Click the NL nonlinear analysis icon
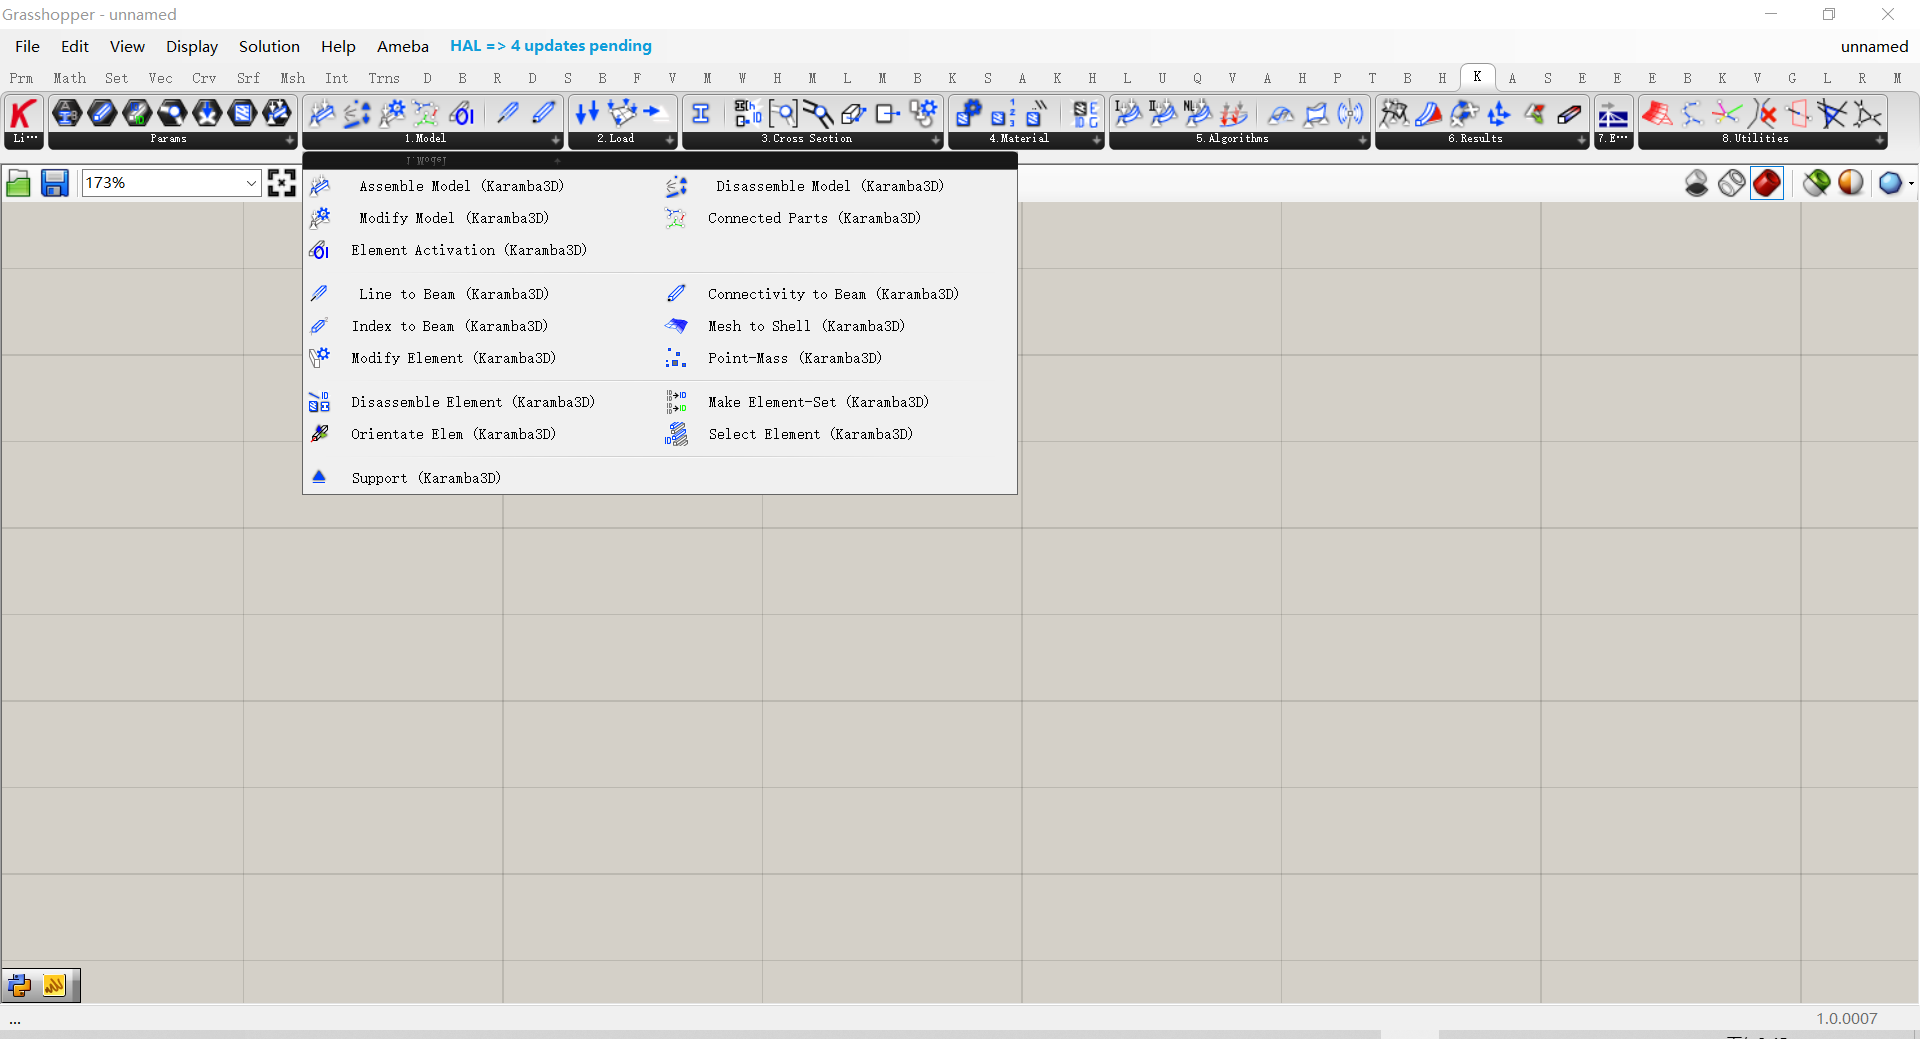Screen dimensions: 1920x1039 tap(1198, 114)
